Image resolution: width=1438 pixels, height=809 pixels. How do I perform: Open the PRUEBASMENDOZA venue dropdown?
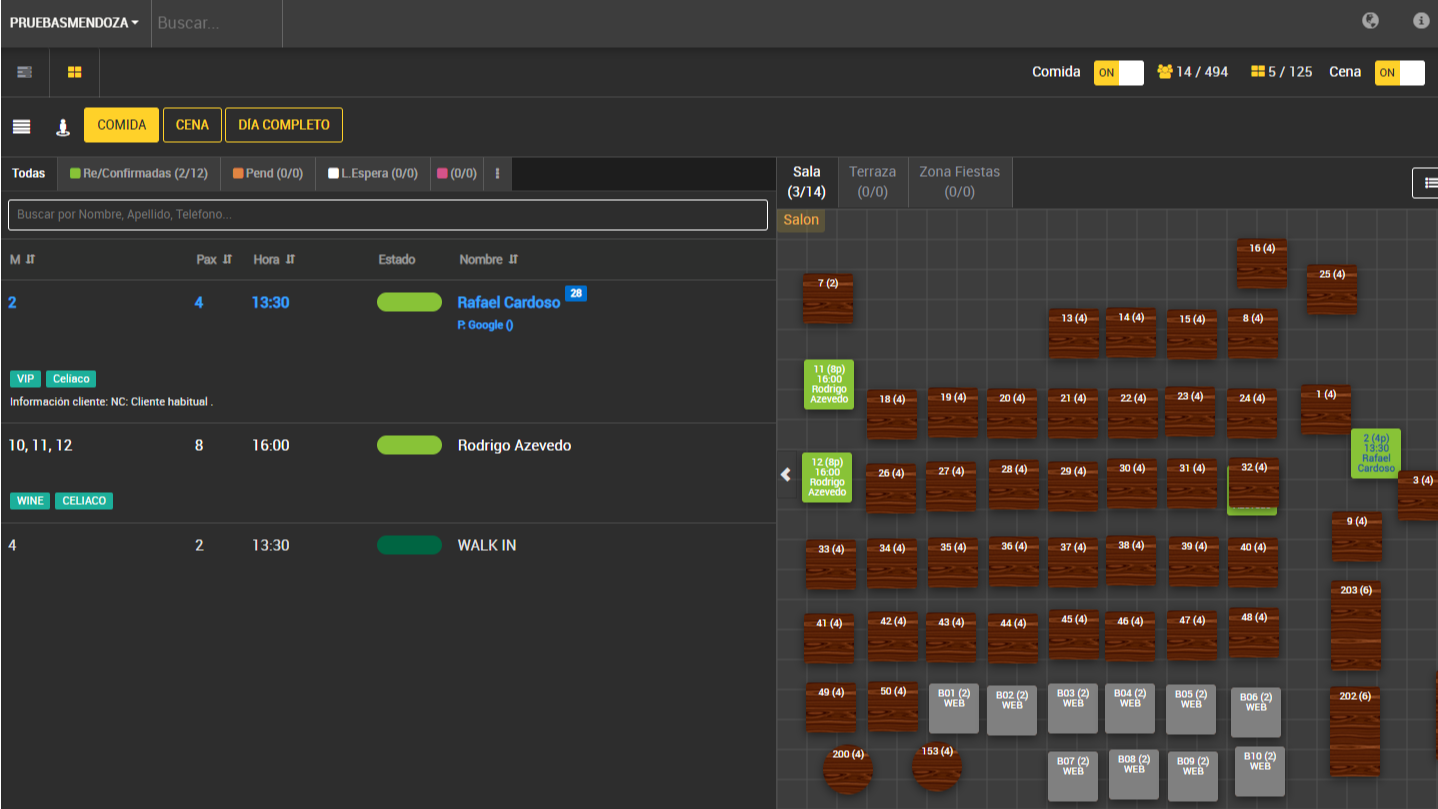click(x=75, y=23)
